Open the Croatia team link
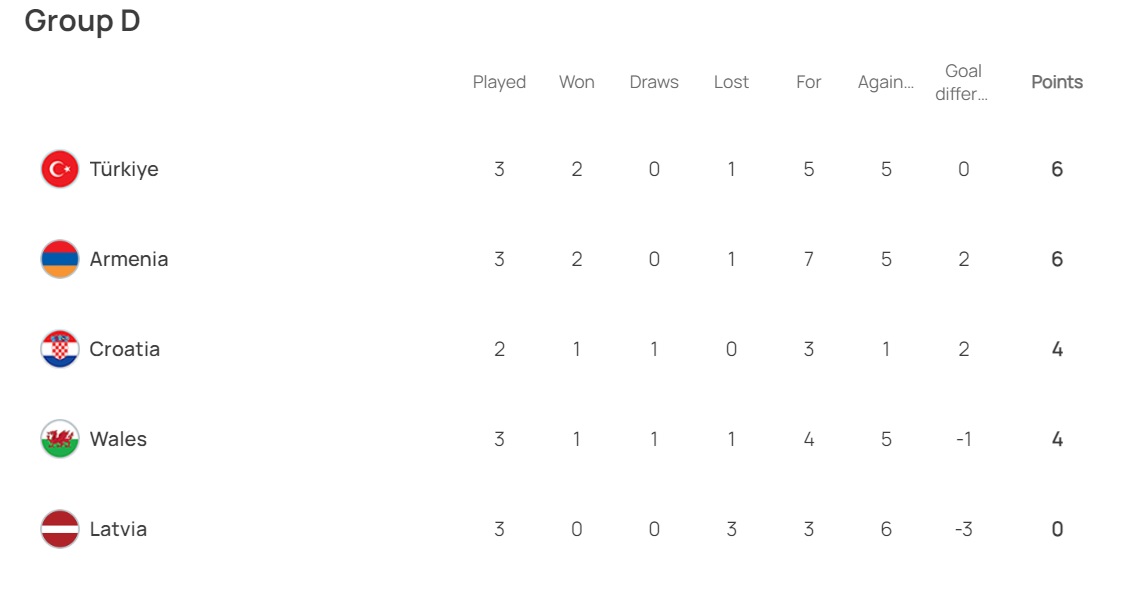The width and height of the screenshot is (1131, 601). pyautogui.click(x=125, y=349)
